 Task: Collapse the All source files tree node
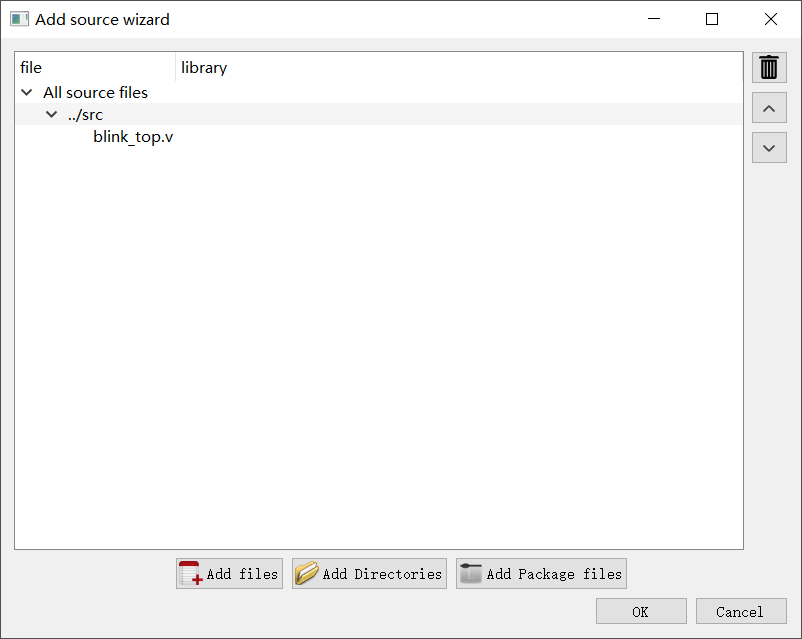[x=27, y=93]
